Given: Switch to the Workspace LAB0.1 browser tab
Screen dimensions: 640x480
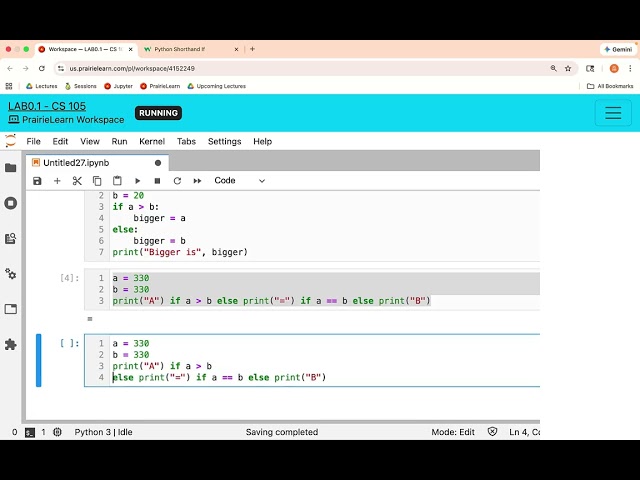Looking at the screenshot, I should click(x=85, y=49).
